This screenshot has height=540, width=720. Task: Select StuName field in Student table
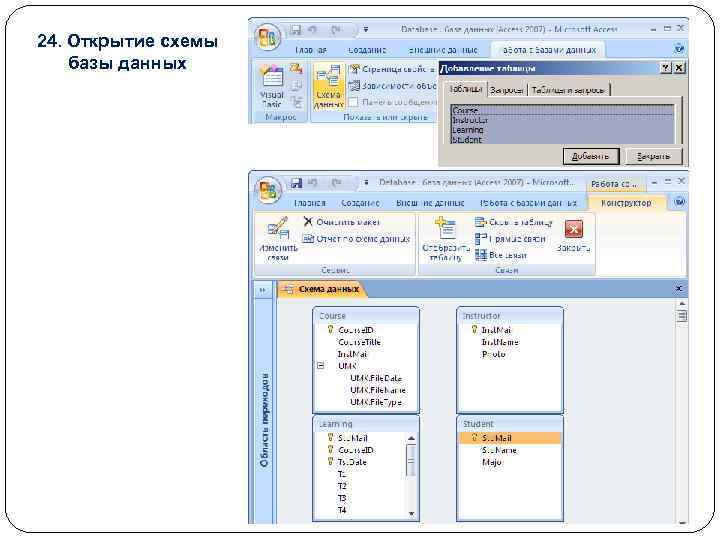click(499, 451)
